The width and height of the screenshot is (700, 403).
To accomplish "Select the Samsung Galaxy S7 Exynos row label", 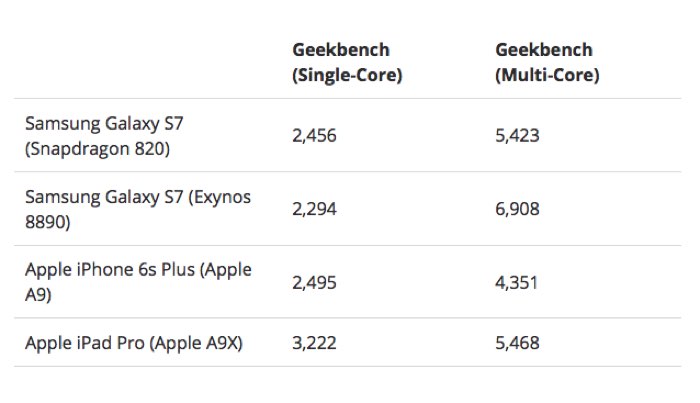I will 138,209.
